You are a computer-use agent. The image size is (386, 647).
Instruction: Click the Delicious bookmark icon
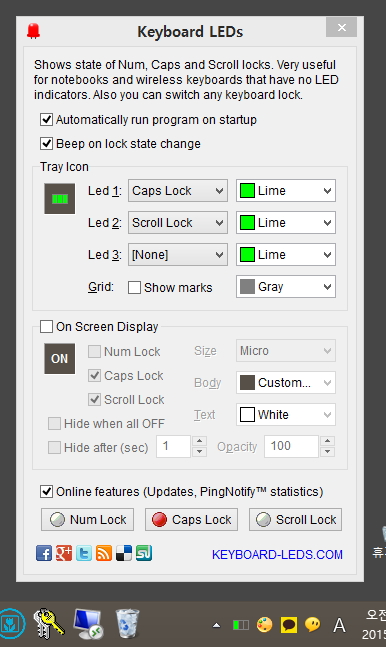click(124, 553)
